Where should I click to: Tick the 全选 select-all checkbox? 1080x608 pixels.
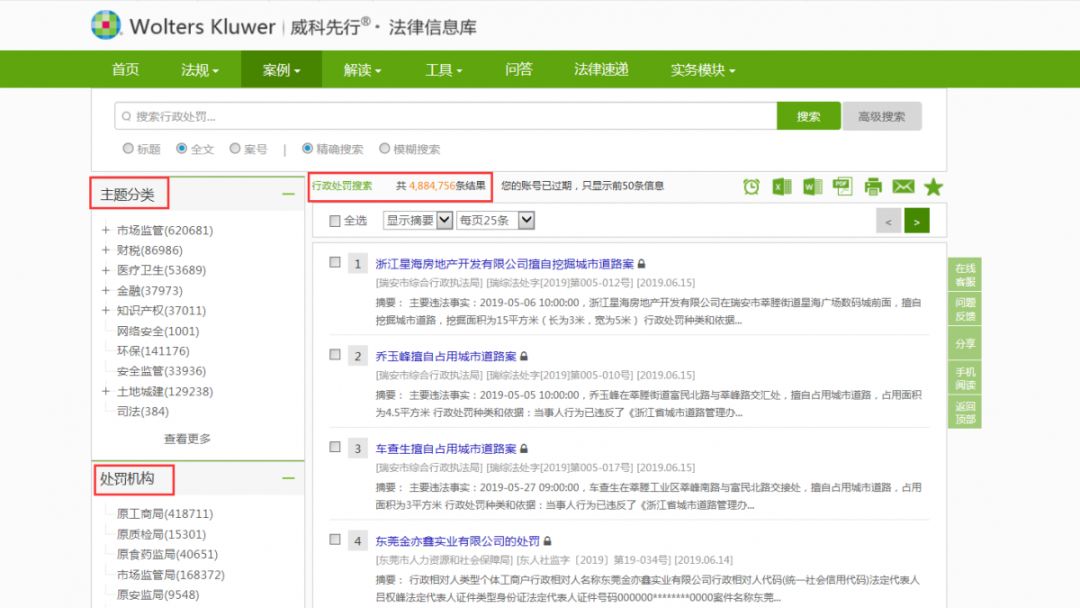coord(335,221)
